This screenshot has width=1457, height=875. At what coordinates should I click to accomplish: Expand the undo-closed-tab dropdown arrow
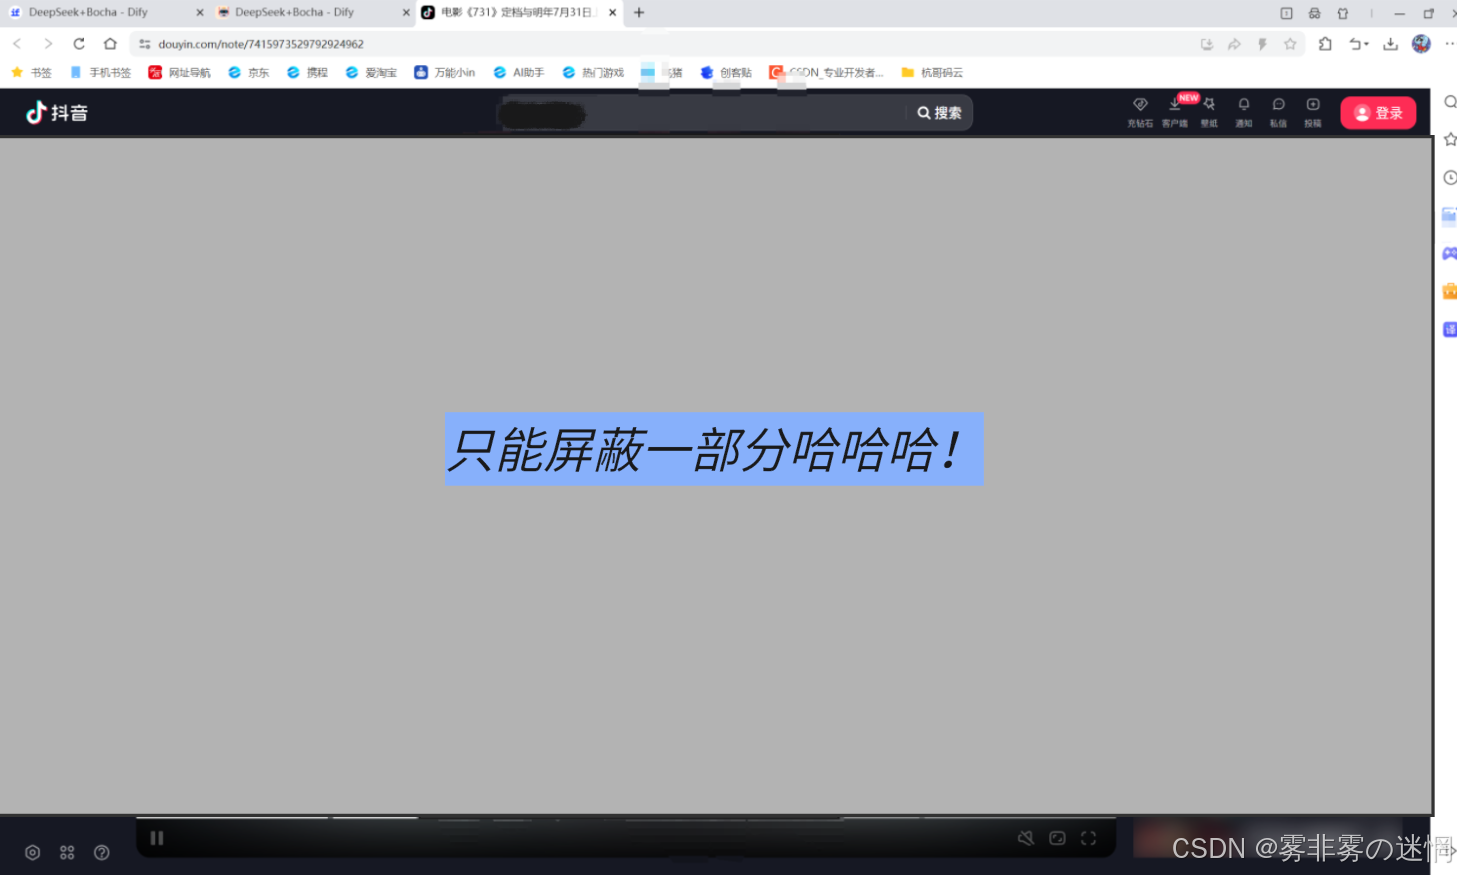(x=1366, y=44)
